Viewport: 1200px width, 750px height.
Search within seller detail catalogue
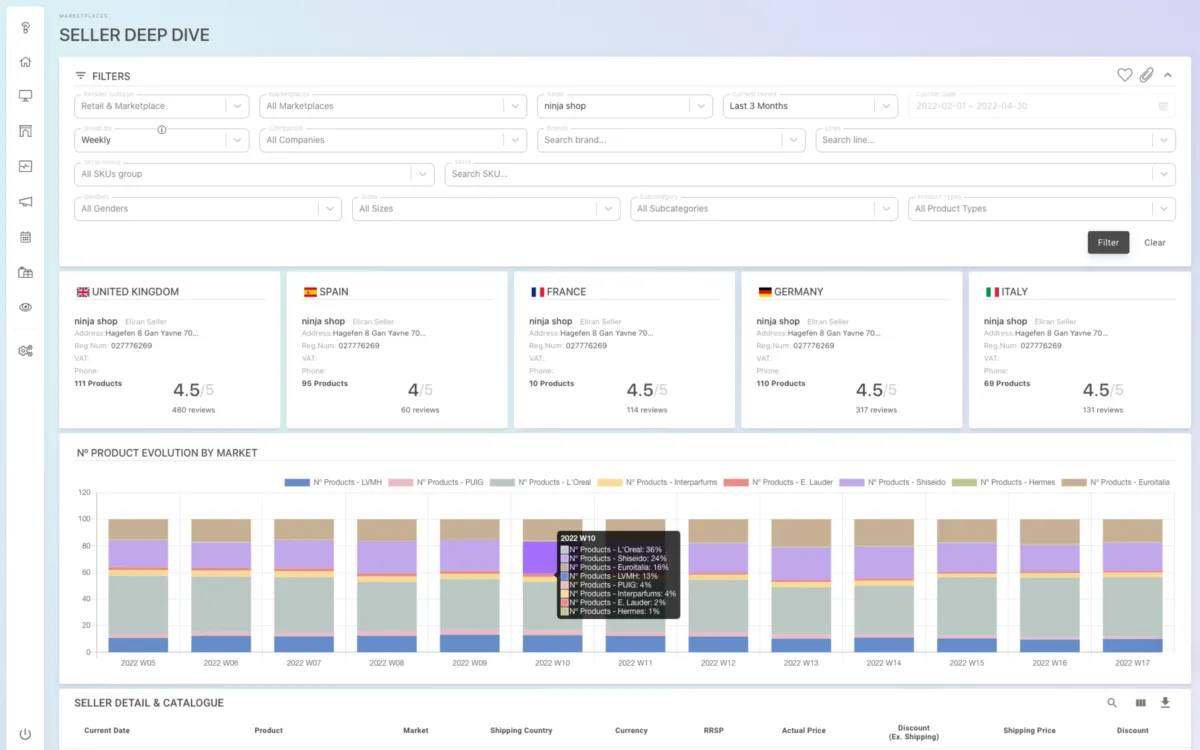(x=1112, y=703)
